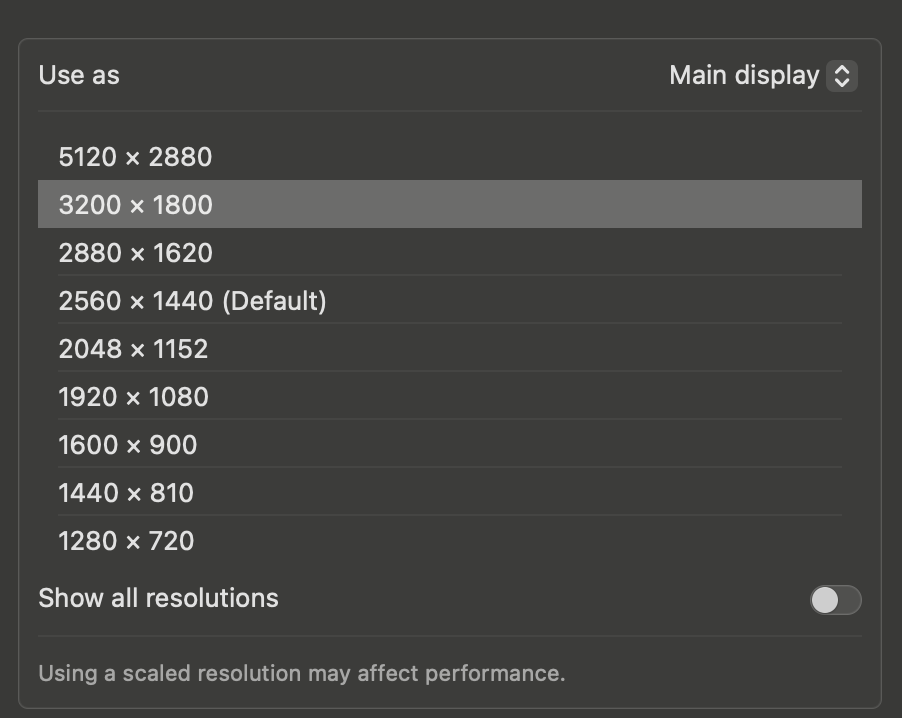Select the 2880 × 1620 resolution
Screen dimensions: 902x718
pos(134,253)
